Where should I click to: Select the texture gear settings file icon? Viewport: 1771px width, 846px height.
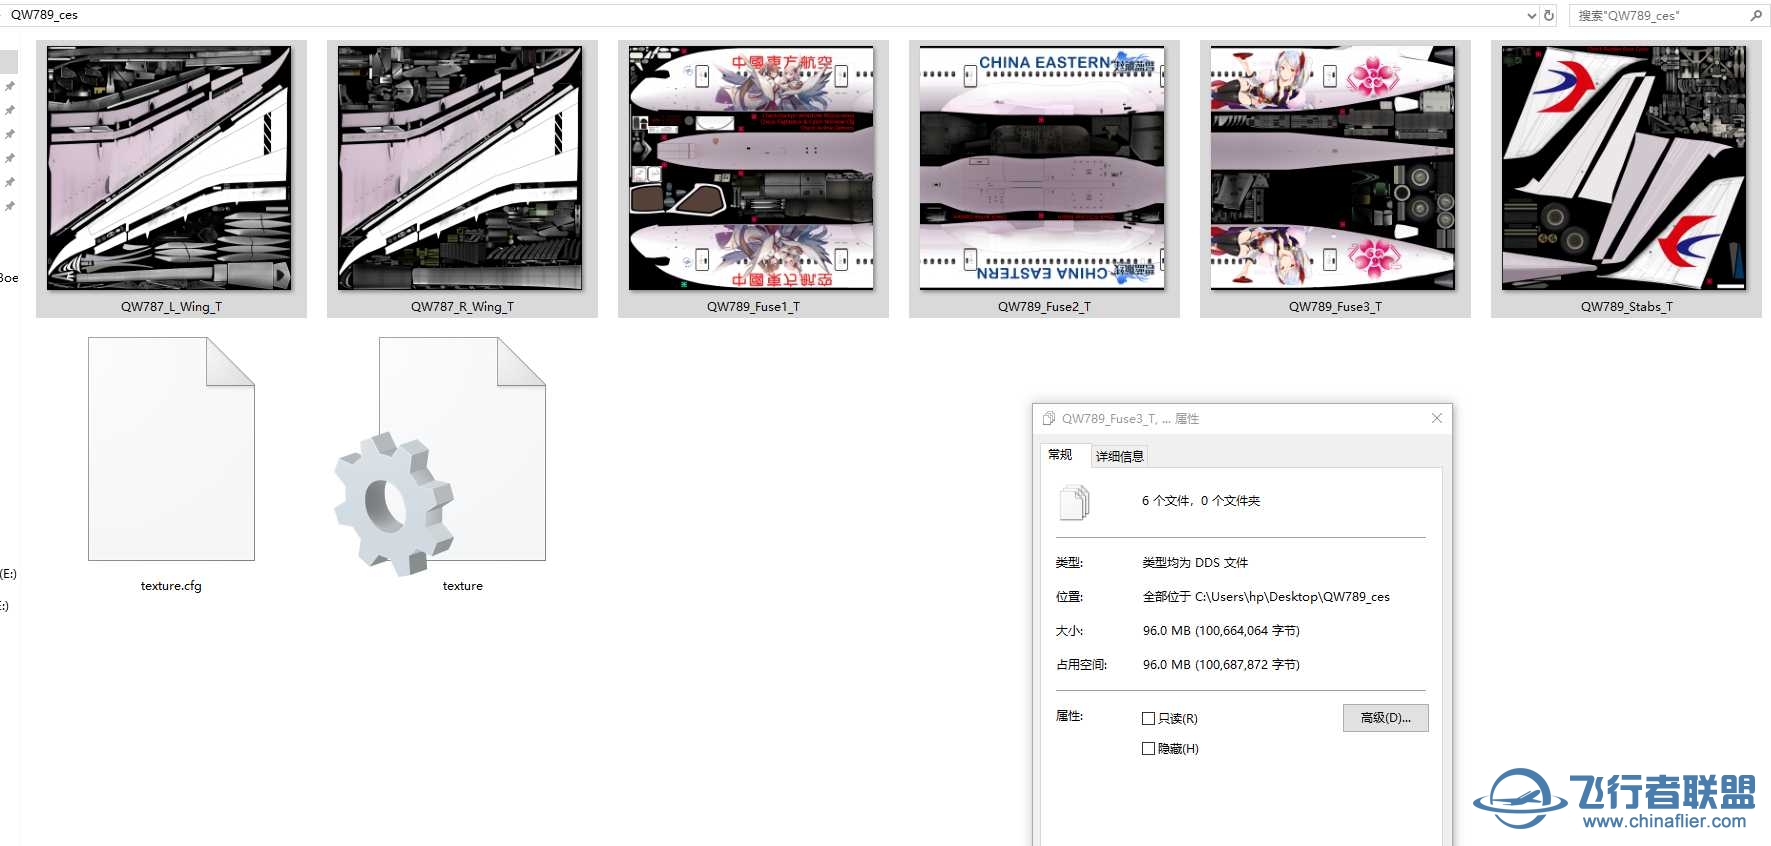[x=441, y=455]
